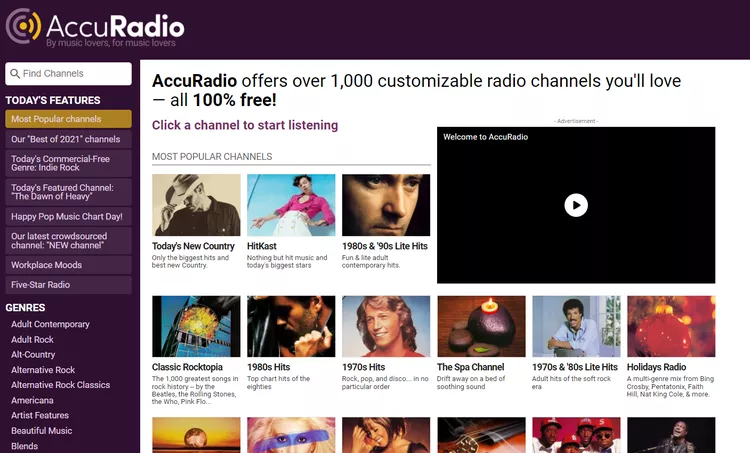Image resolution: width=750 pixels, height=453 pixels.
Task: Click the search magnifier icon
Action: (15, 74)
